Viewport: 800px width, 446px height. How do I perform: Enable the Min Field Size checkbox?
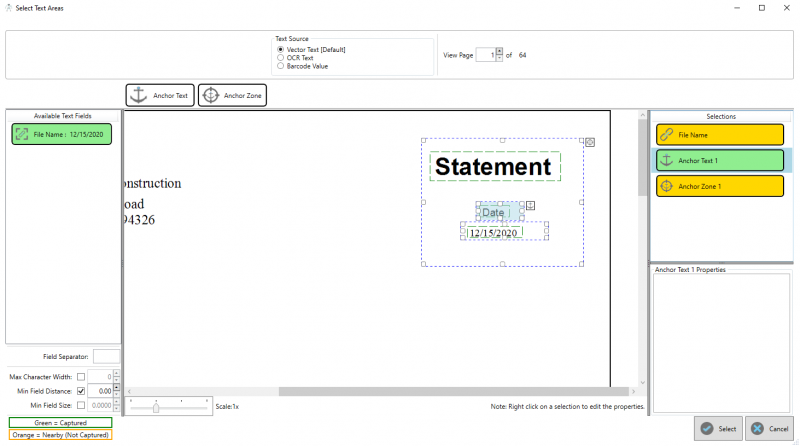click(81, 405)
